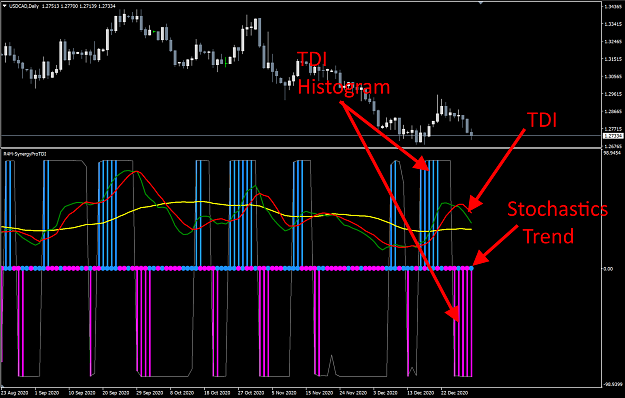Image resolution: width=625 pixels, height=398 pixels.
Task: Click the 27 Oct 2020 date label
Action: (x=251, y=393)
